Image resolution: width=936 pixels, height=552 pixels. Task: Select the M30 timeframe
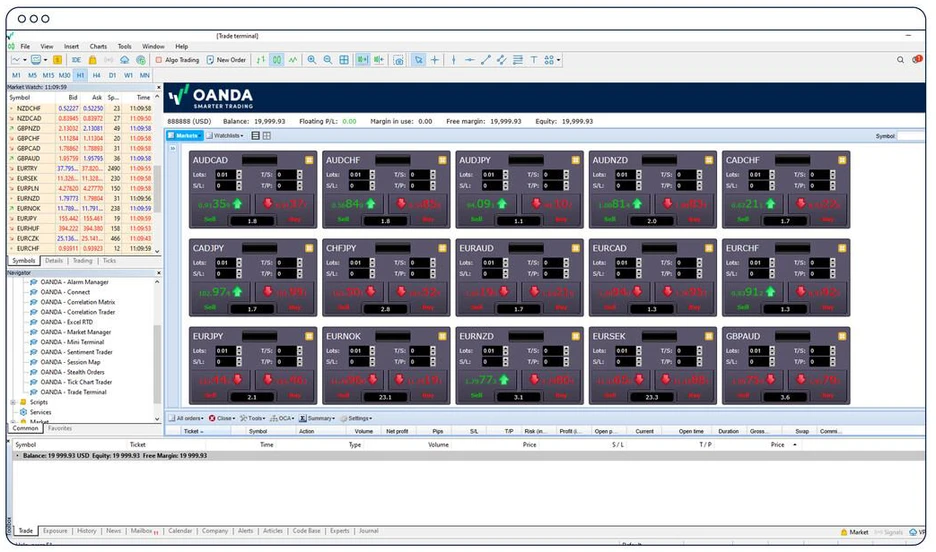click(64, 75)
